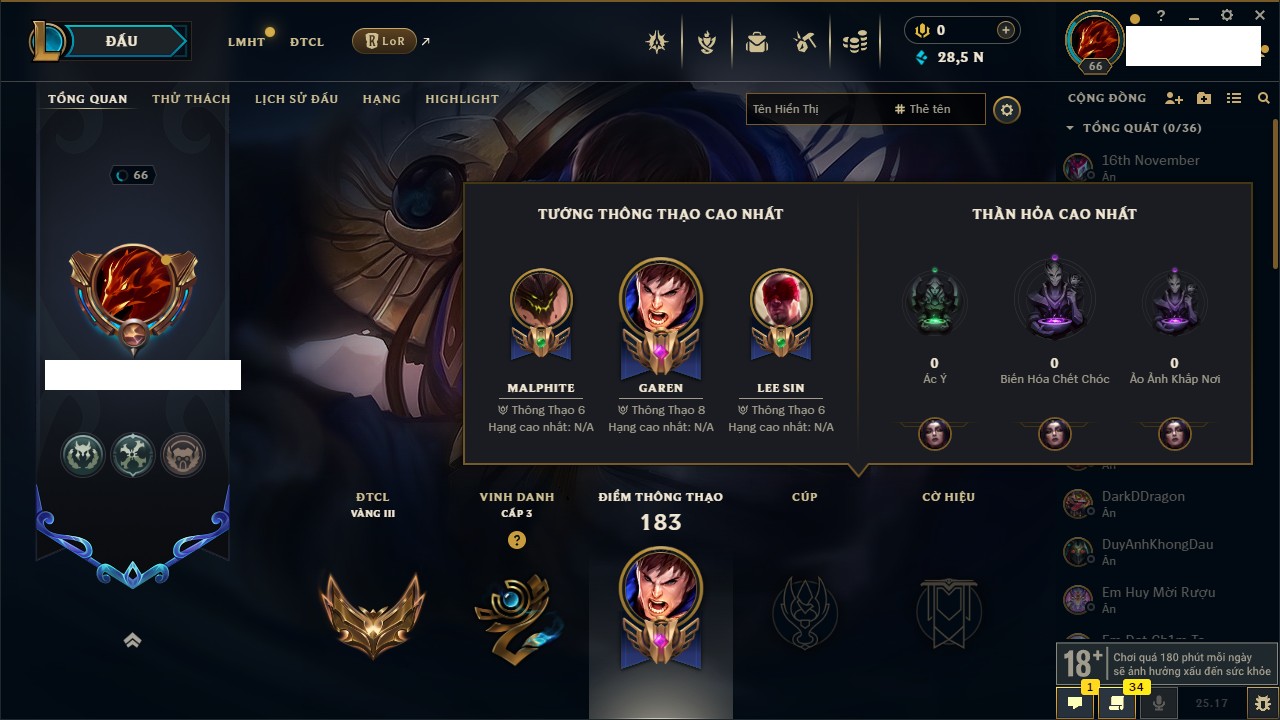Open the friend search magnifier icon

click(x=1264, y=98)
